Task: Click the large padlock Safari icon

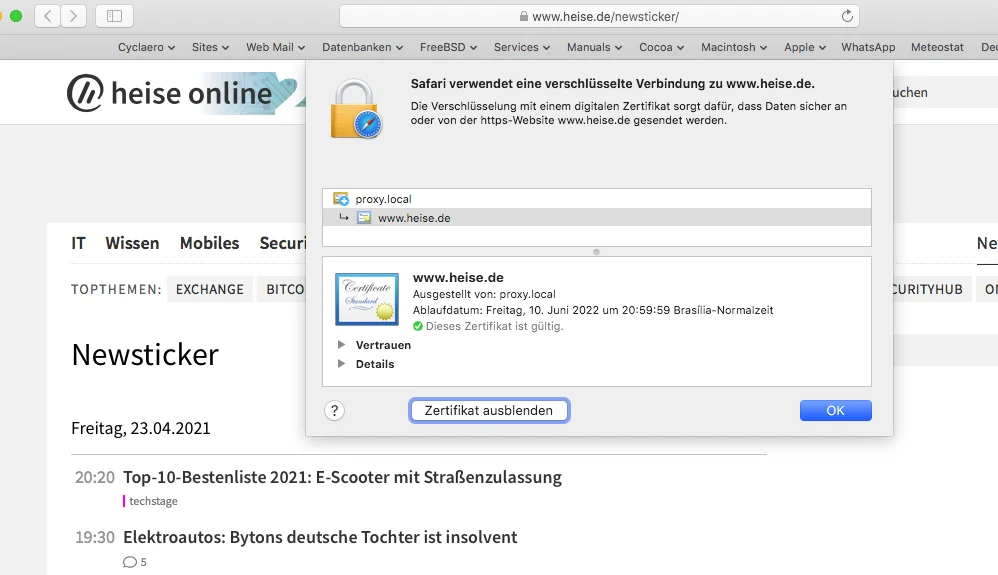Action: tap(356, 109)
